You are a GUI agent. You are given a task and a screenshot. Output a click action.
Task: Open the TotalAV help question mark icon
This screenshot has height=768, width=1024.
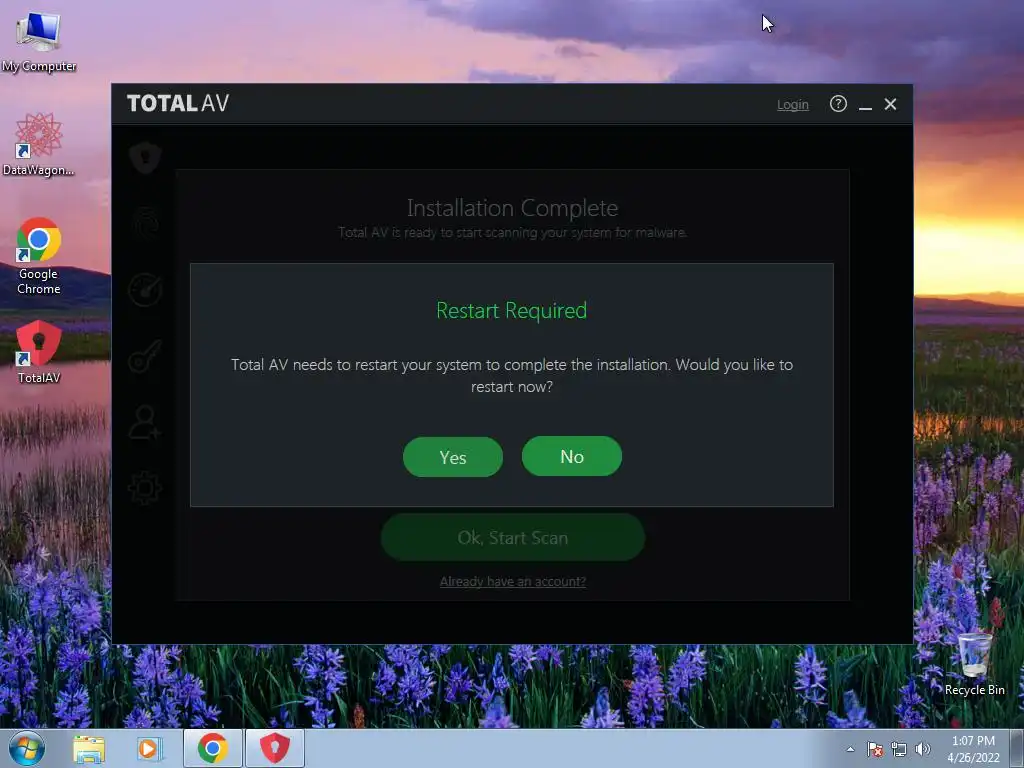(x=838, y=104)
